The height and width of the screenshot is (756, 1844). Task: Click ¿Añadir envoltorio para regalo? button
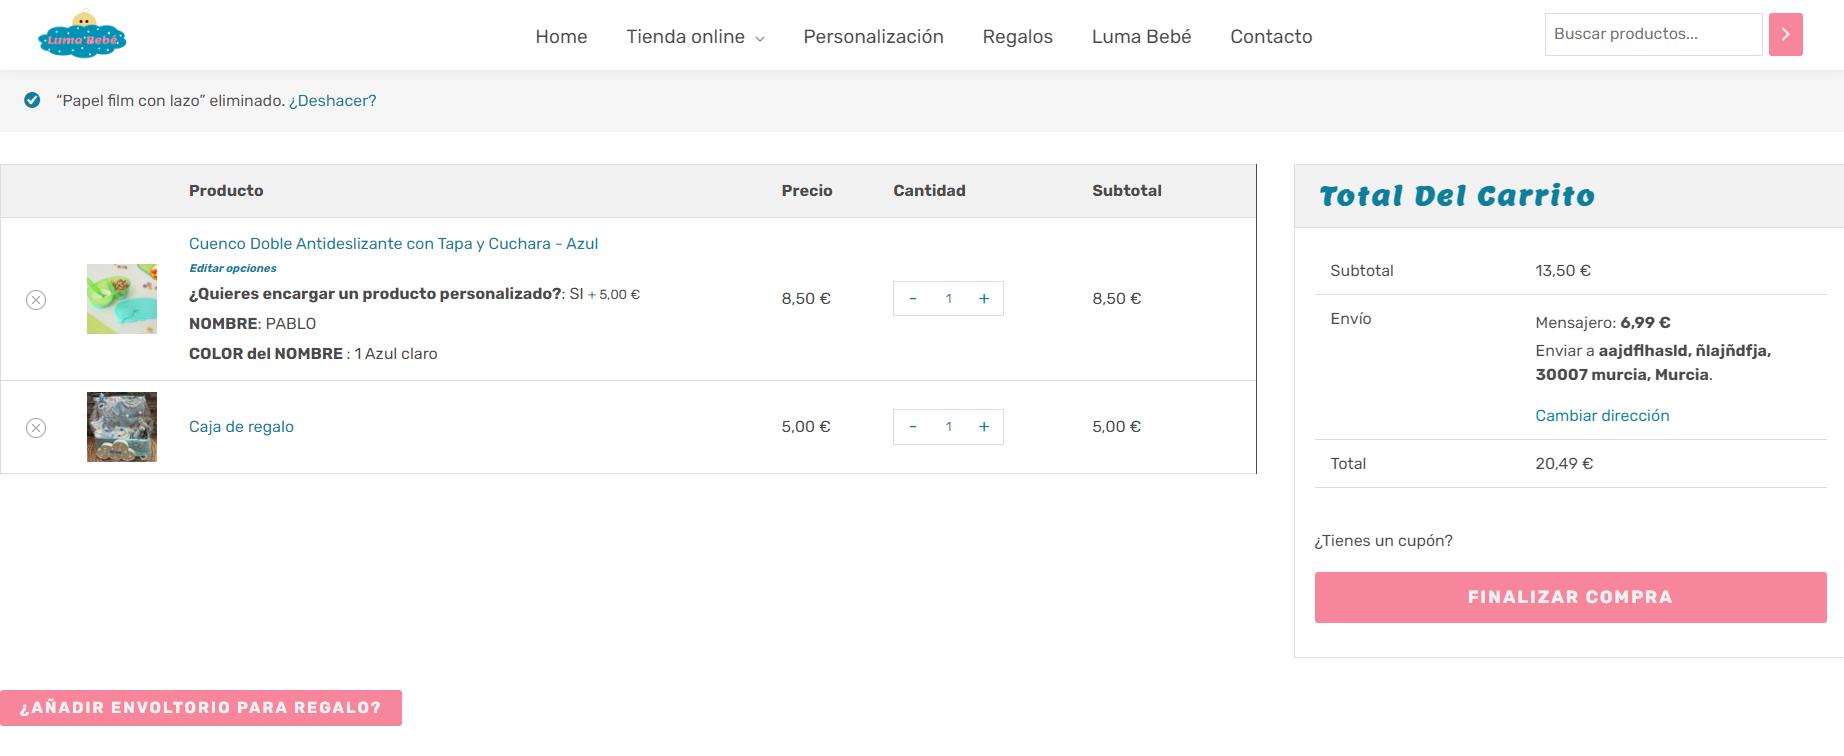201,708
